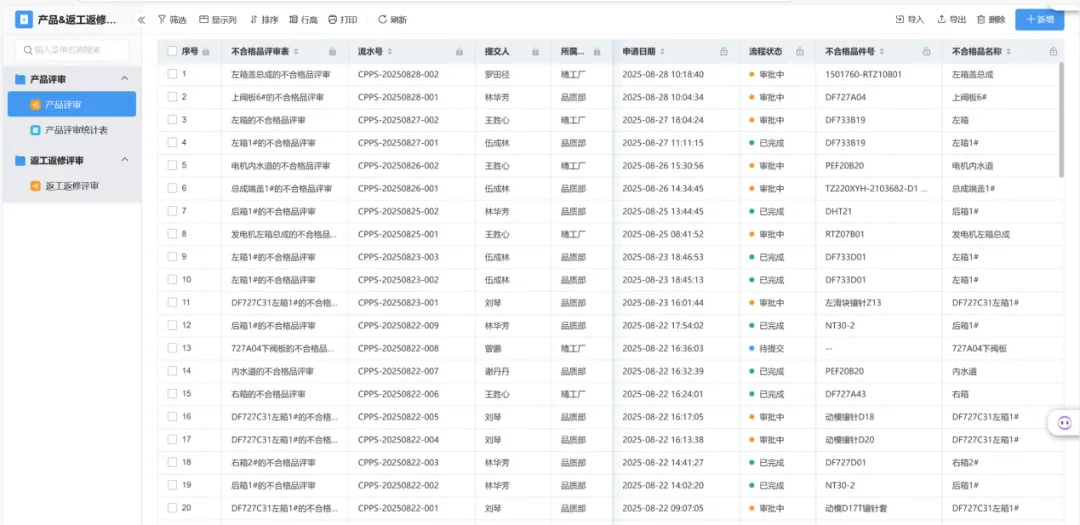The height and width of the screenshot is (525, 1080).
Task: Select the checkbox for row 13
Action: (172, 348)
